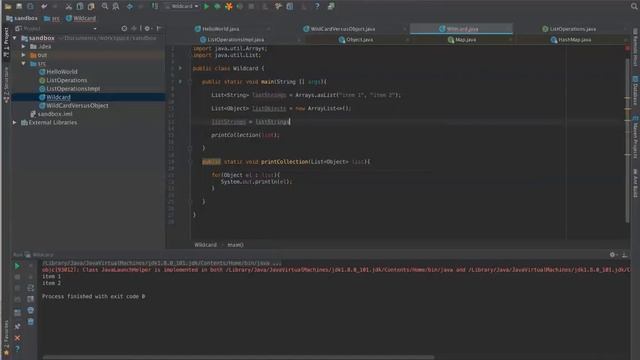Click main() in editor breadcrumb bar
640x360 pixels.
pos(235,245)
